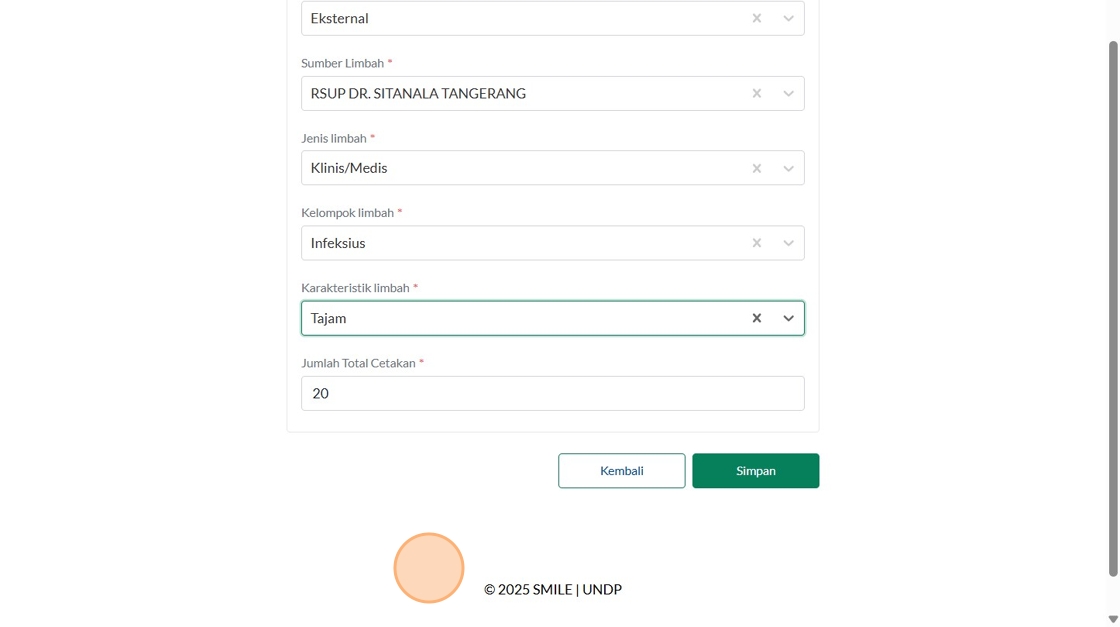Click the Infeksius selected value text
Image resolution: width=1120 pixels, height=627 pixels.
(338, 243)
